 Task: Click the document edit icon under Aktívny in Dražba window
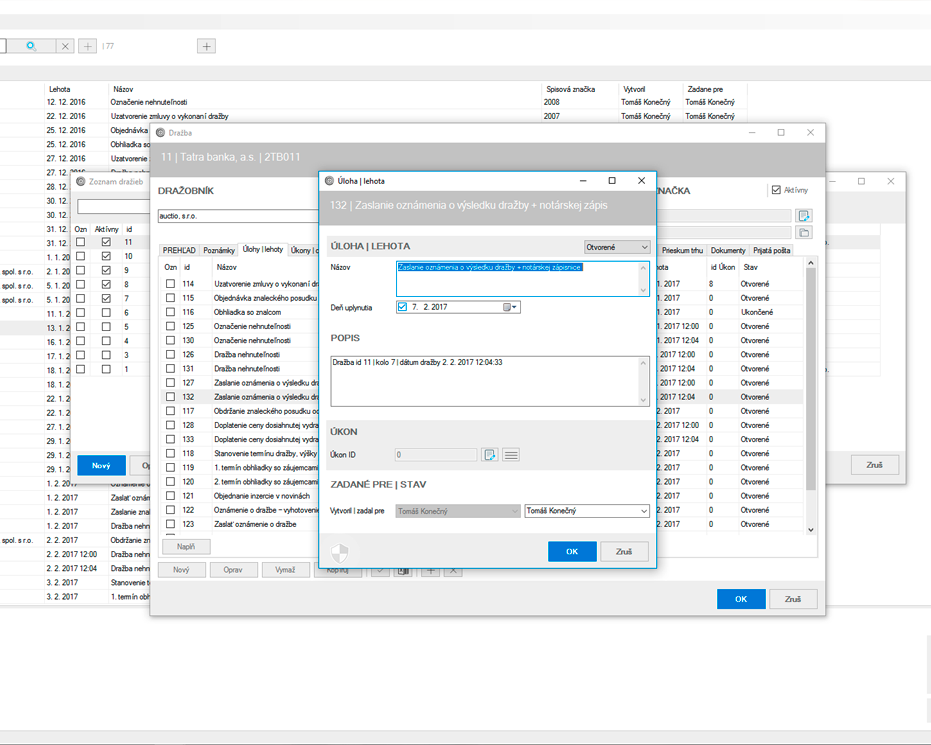804,215
